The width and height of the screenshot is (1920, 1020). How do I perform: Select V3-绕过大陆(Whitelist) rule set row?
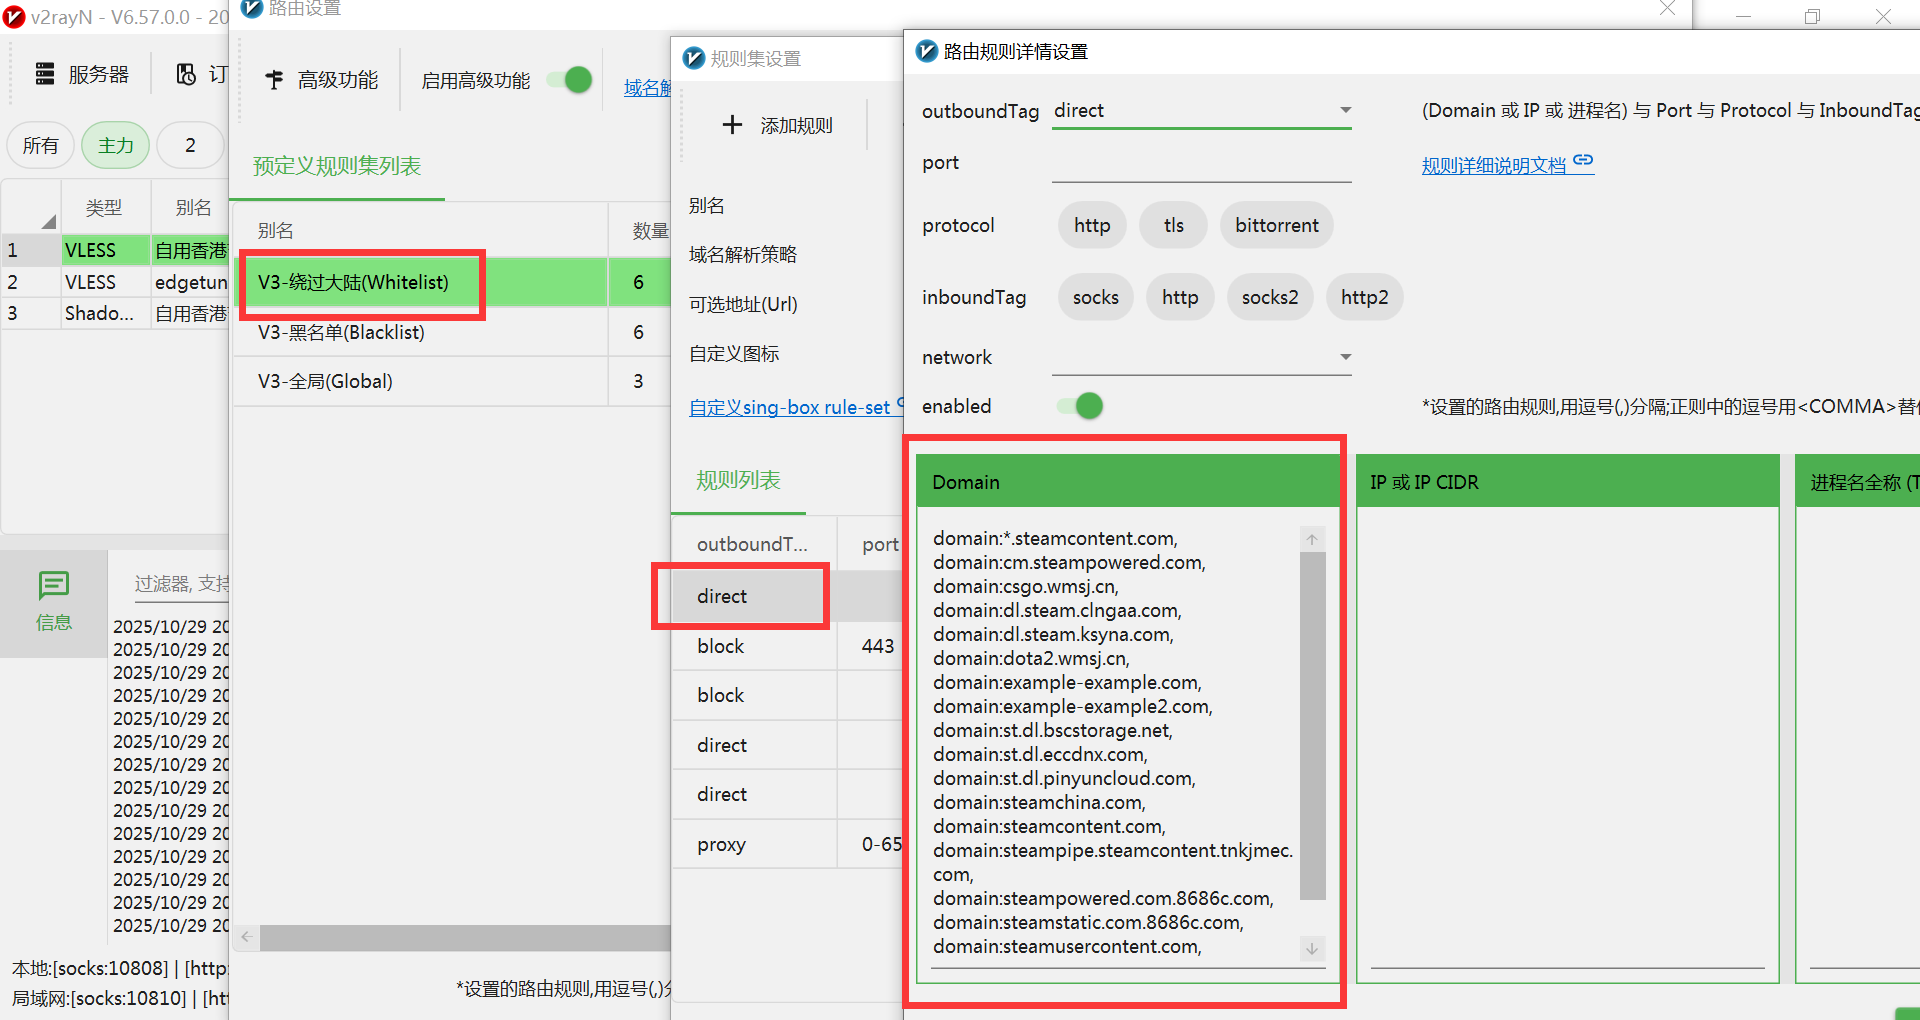tap(452, 282)
